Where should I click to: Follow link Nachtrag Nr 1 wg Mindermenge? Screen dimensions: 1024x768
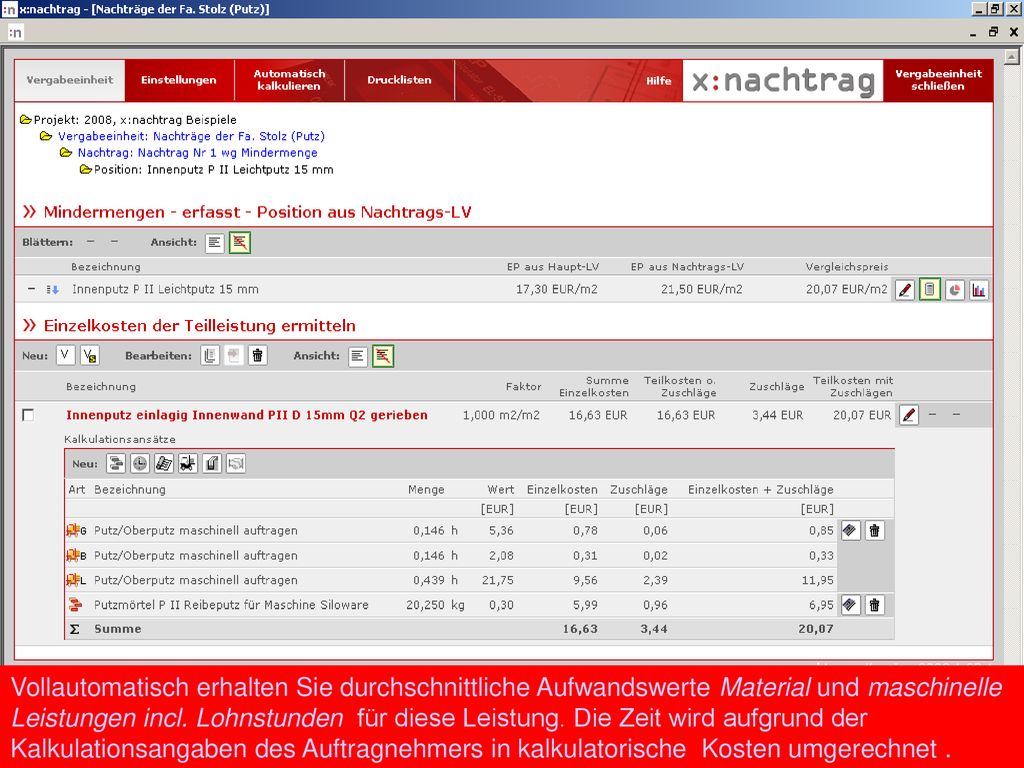point(198,153)
